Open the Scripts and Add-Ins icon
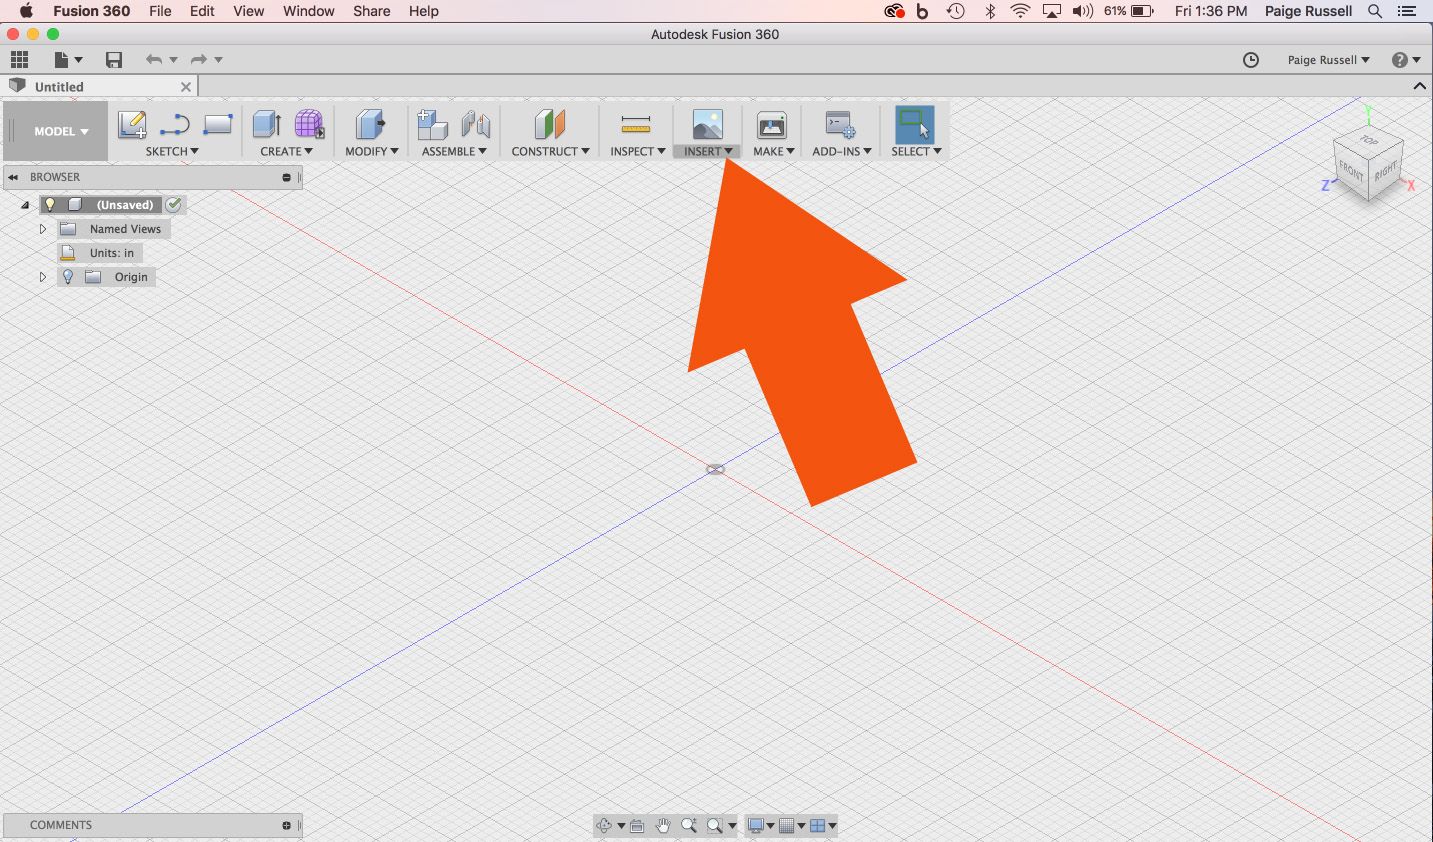 click(840, 125)
